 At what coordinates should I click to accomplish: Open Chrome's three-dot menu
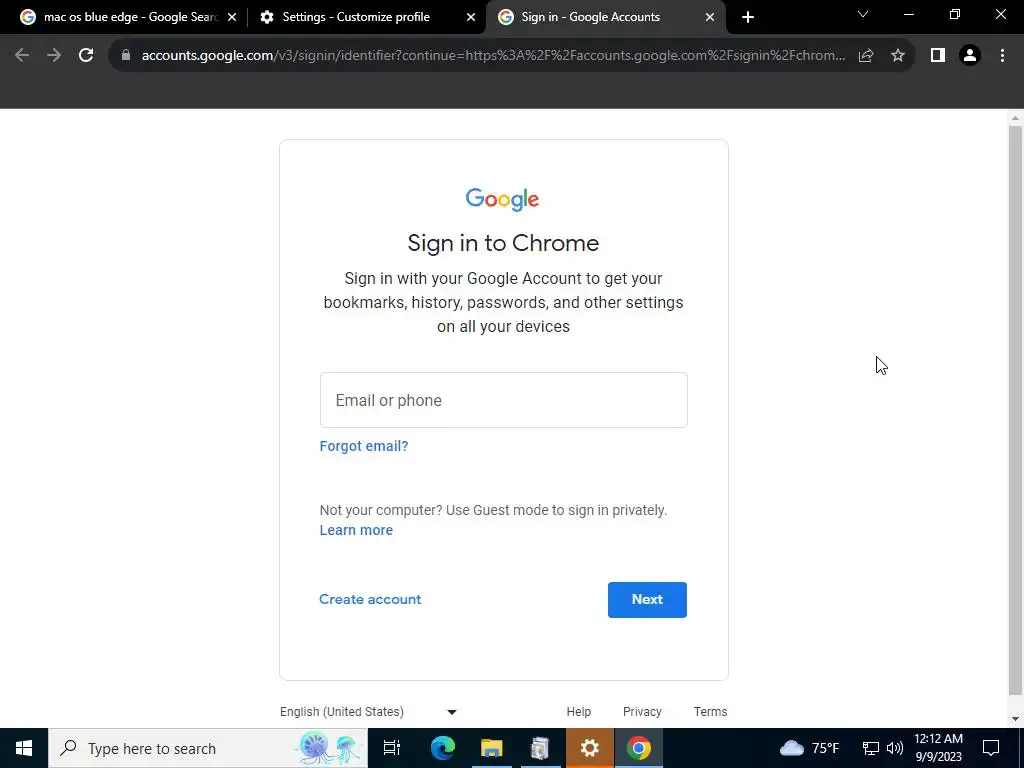point(1002,56)
